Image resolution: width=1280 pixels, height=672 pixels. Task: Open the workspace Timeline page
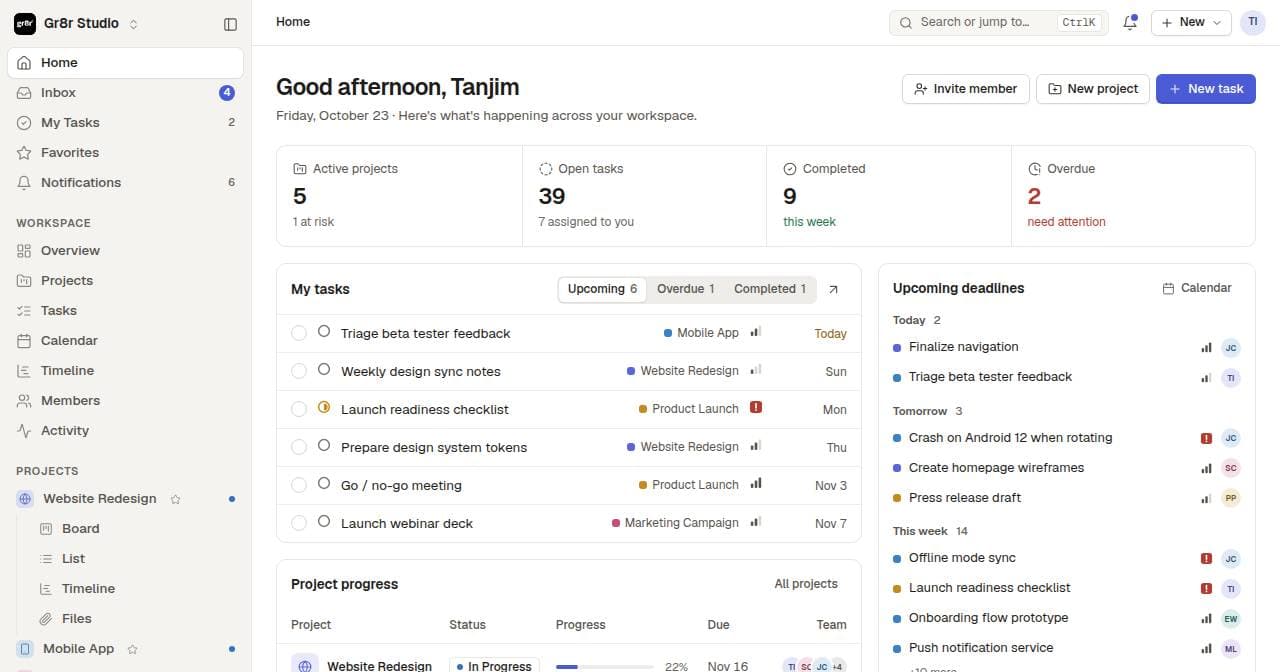tap(125, 370)
